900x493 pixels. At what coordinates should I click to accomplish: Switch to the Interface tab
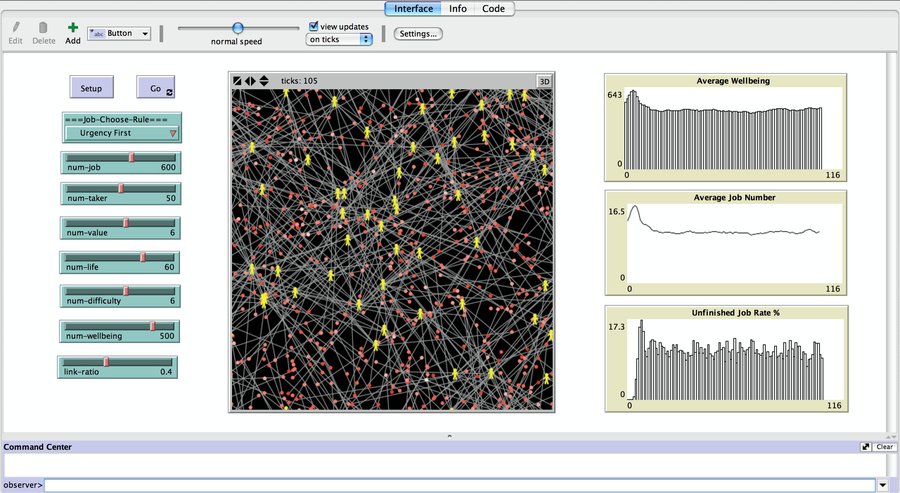pos(413,9)
